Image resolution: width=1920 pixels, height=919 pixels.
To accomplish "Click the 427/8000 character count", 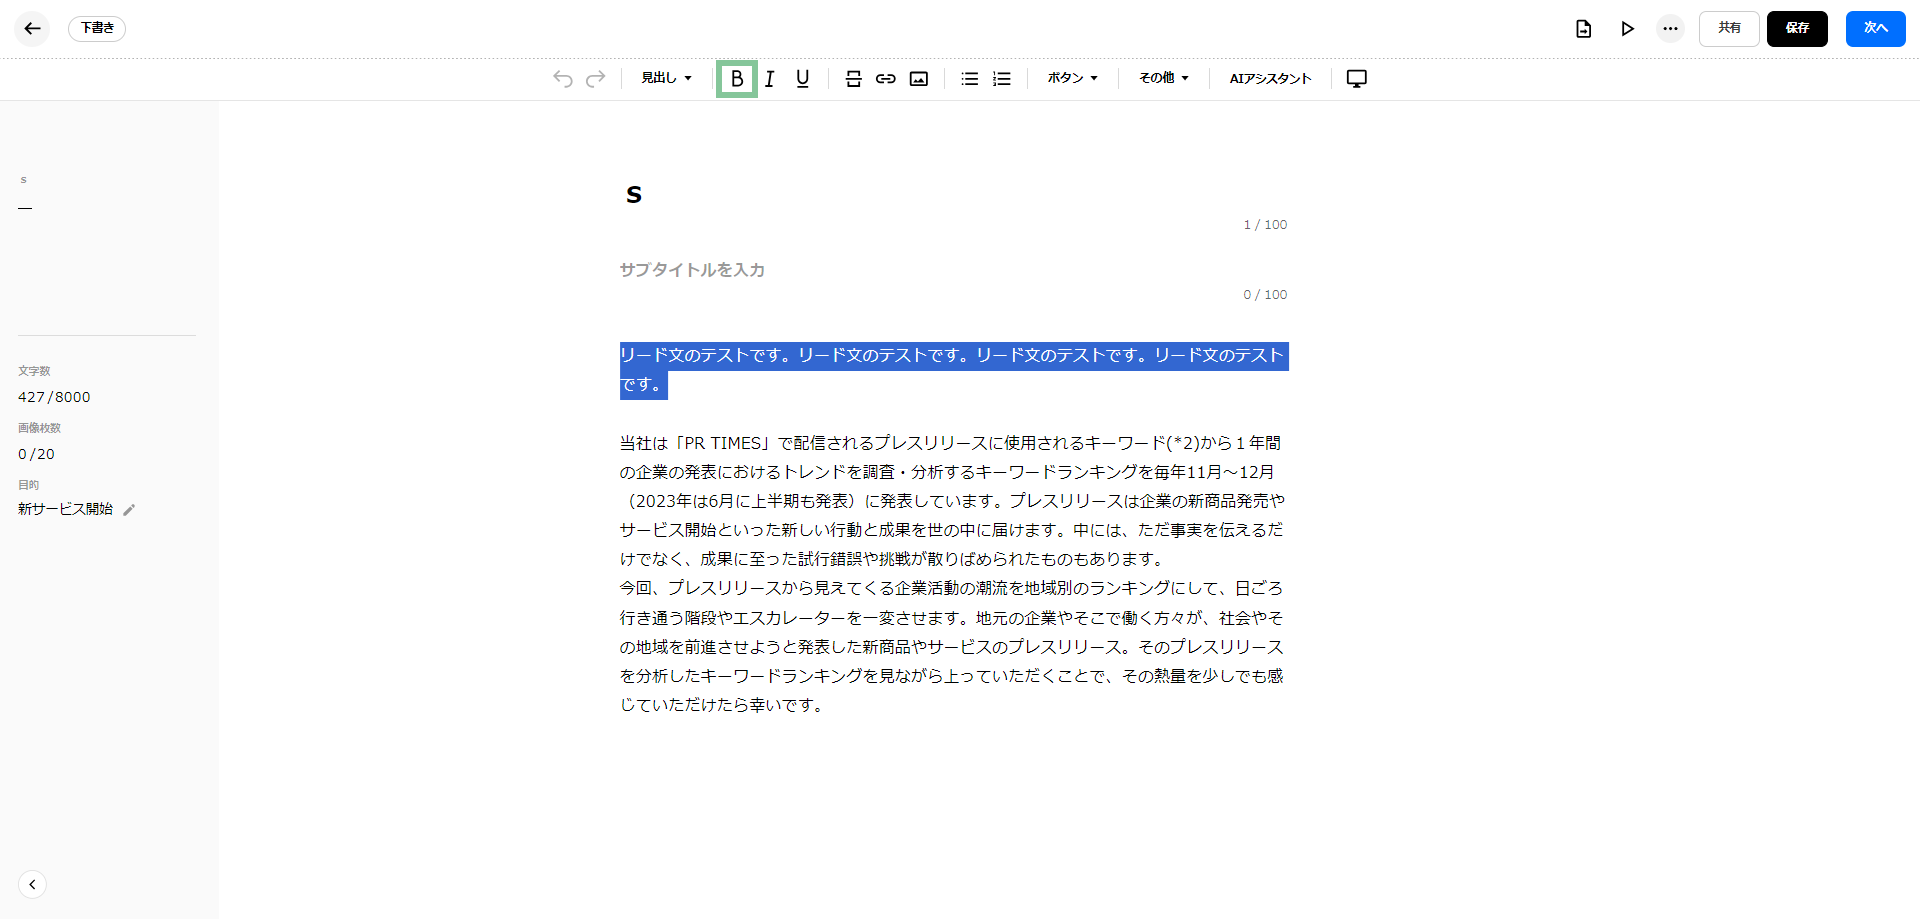I will point(54,397).
